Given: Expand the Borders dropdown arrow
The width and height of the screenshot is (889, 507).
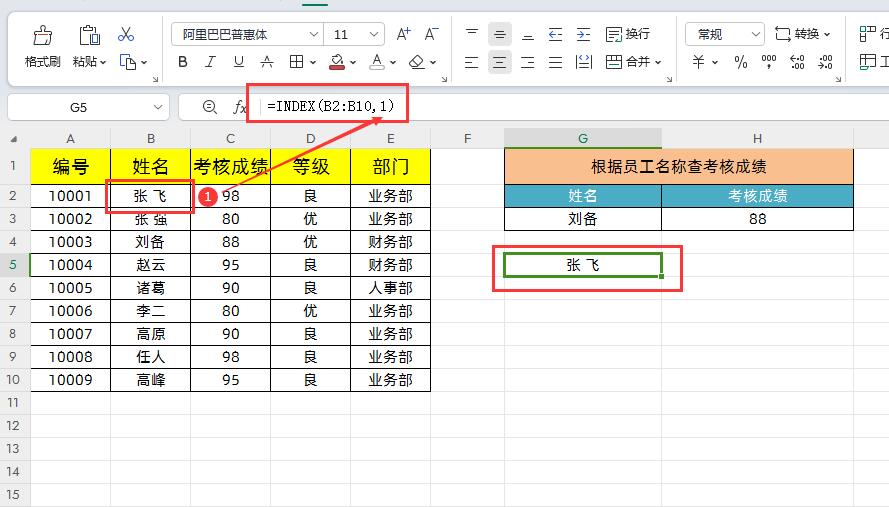Looking at the screenshot, I should coord(312,62).
